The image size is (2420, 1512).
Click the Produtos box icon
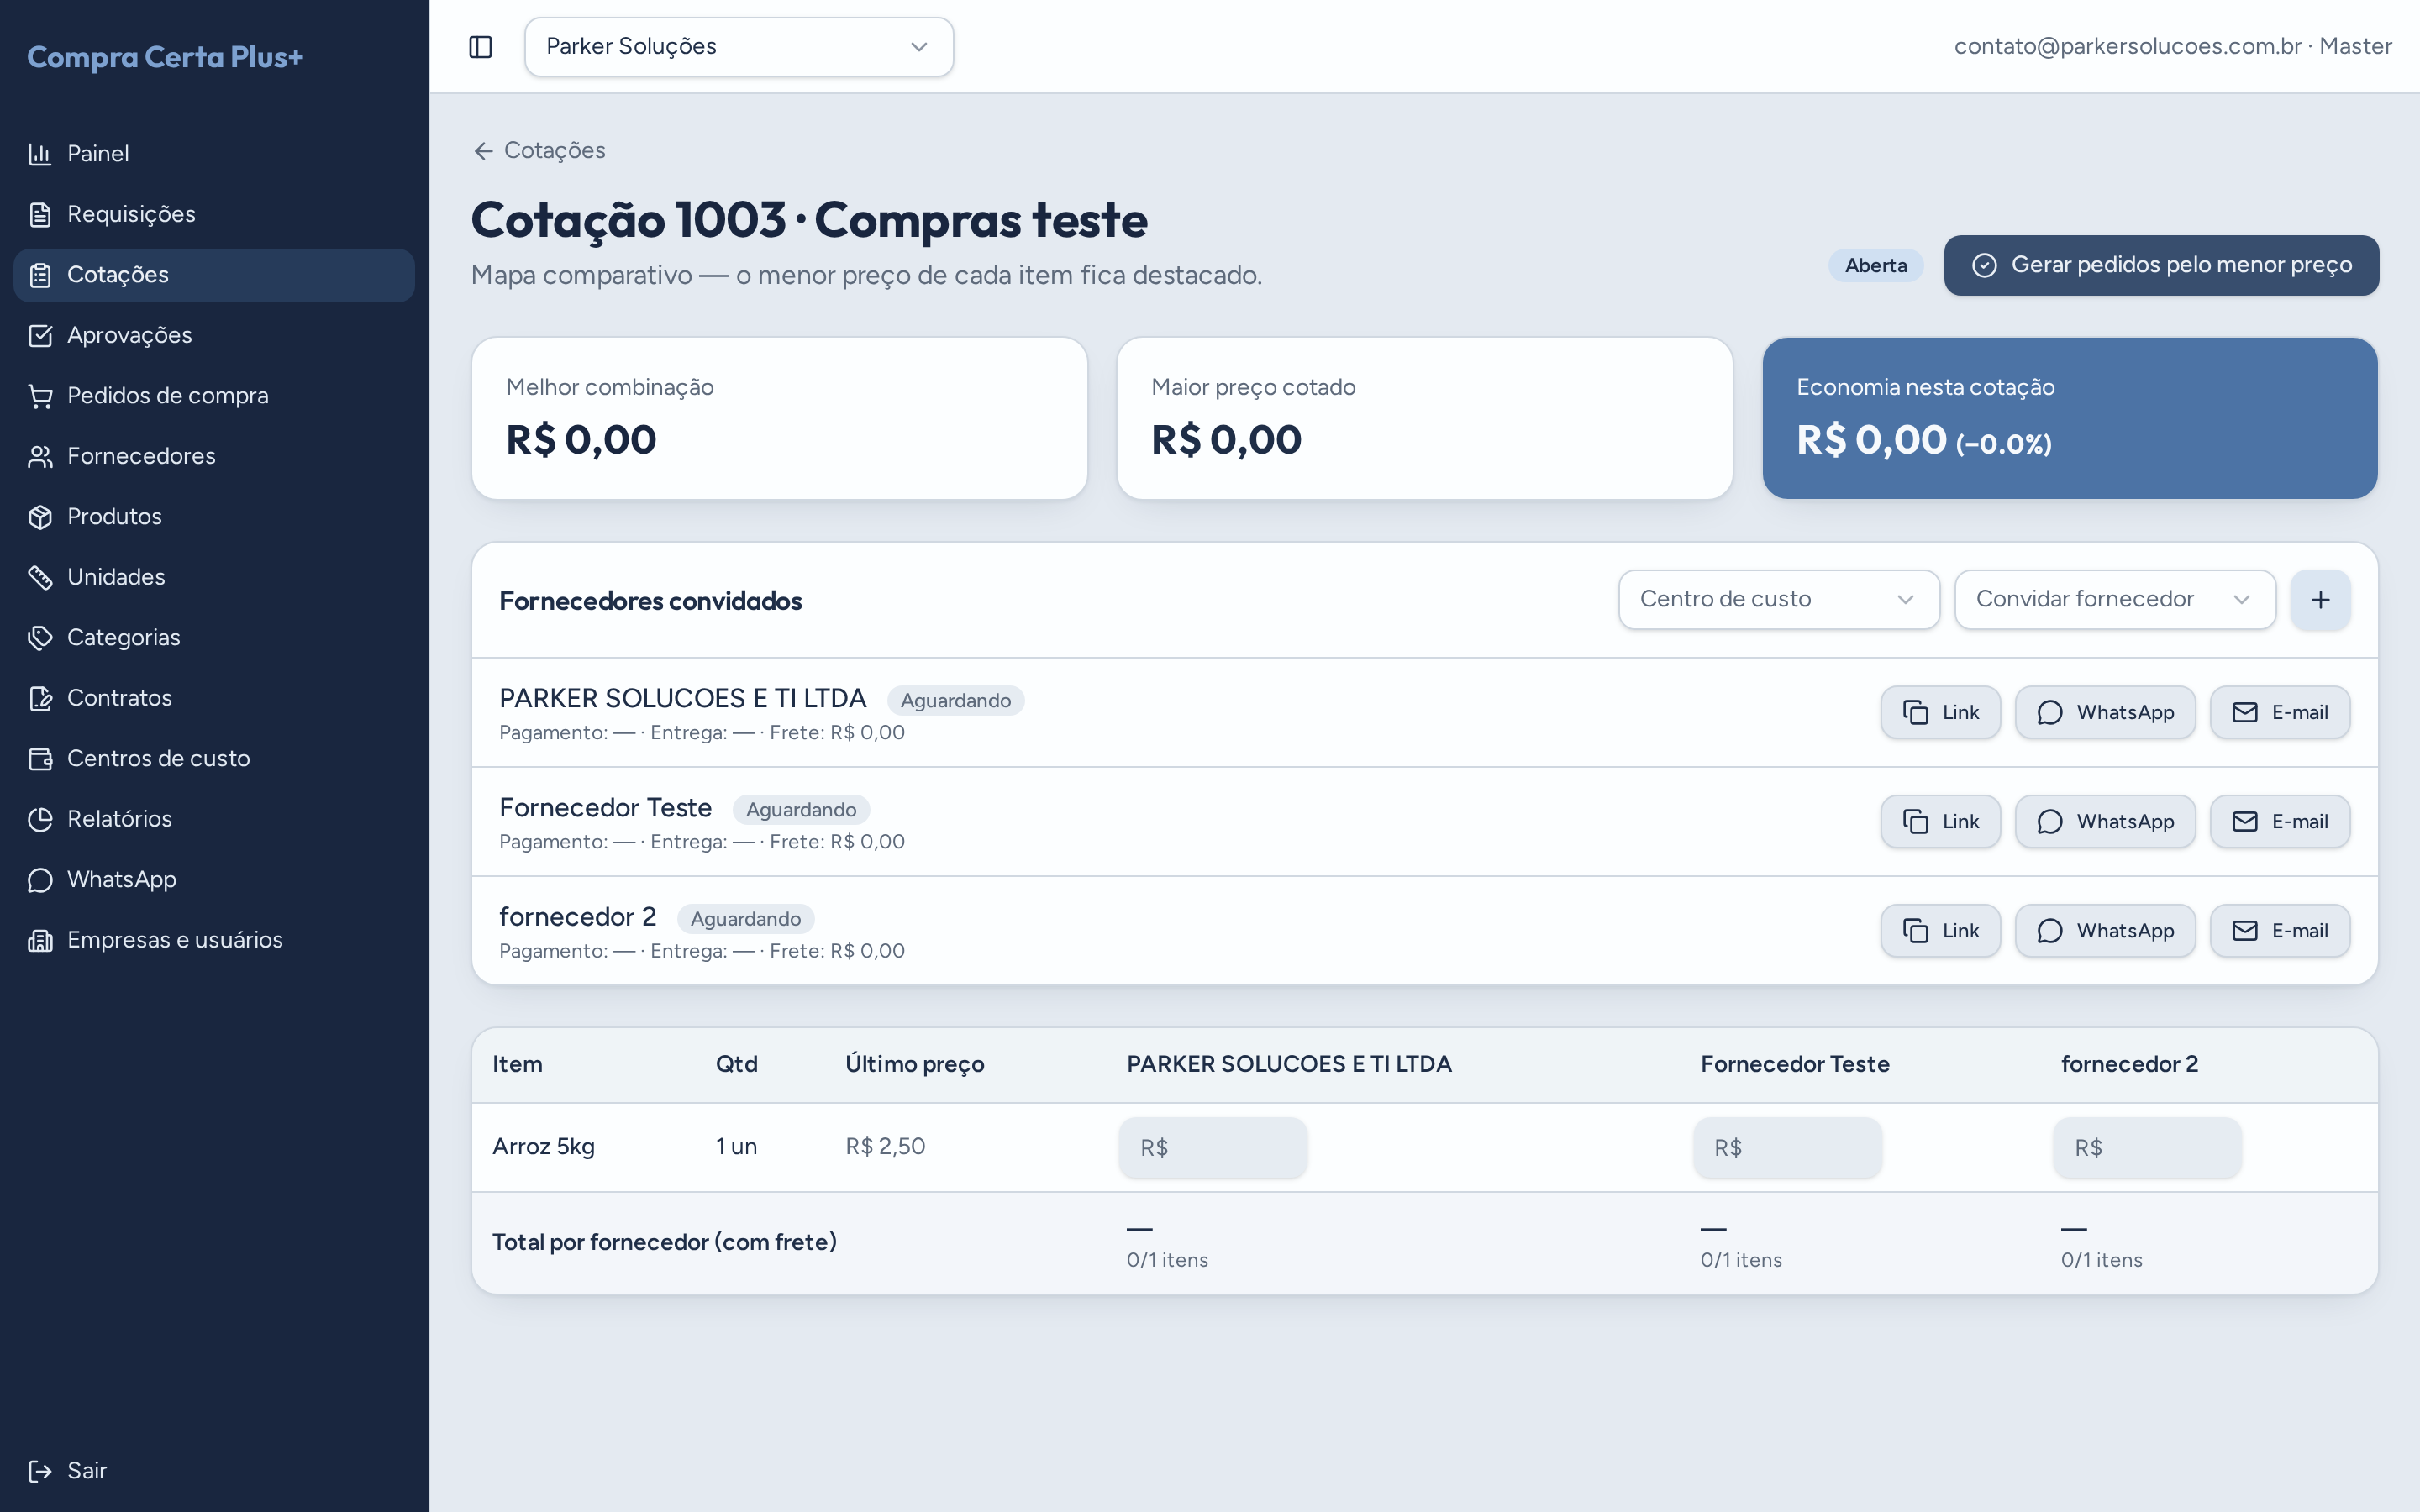pos(40,517)
